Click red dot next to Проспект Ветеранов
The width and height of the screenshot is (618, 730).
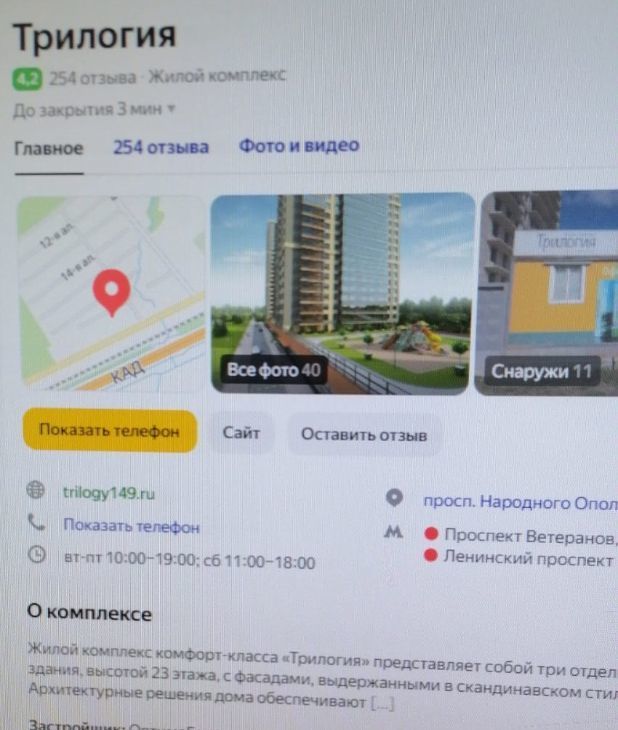pos(431,534)
